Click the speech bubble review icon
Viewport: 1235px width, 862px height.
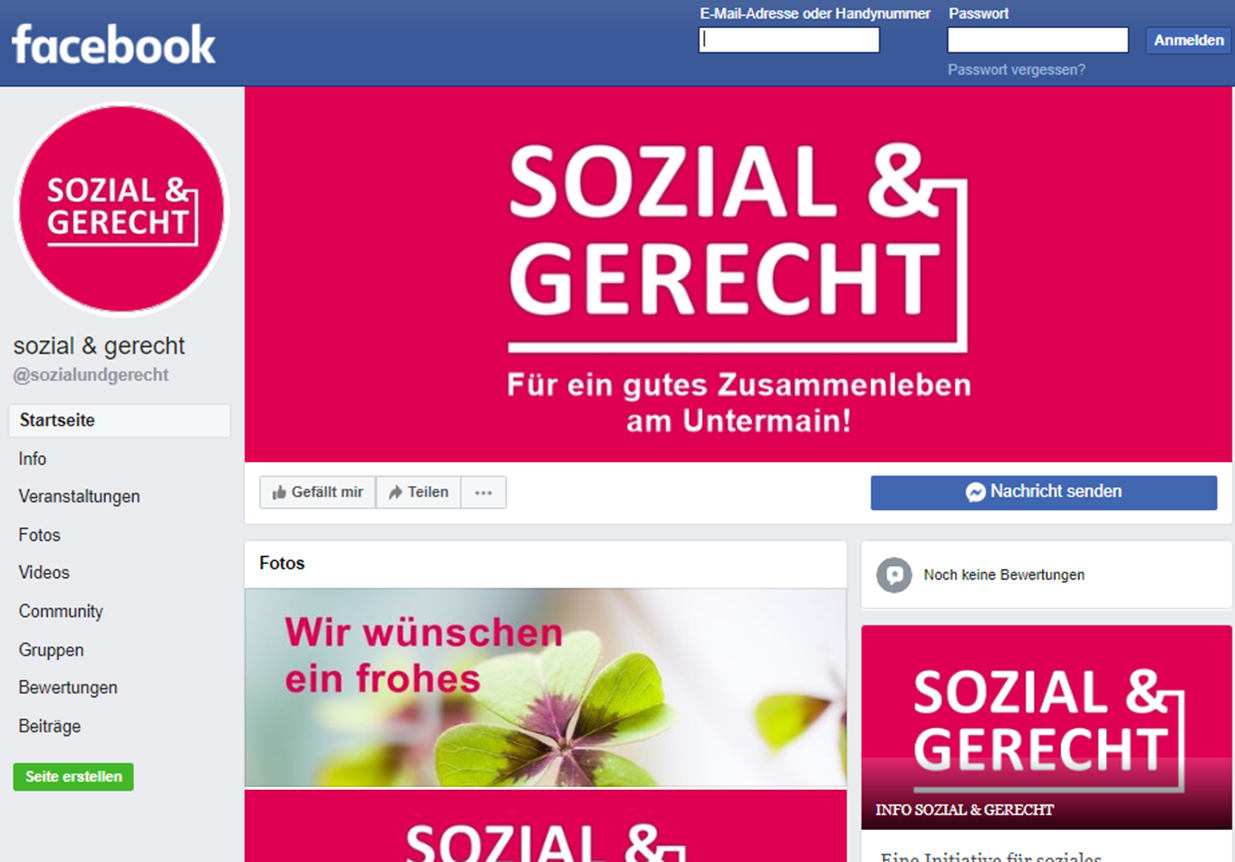pos(894,575)
